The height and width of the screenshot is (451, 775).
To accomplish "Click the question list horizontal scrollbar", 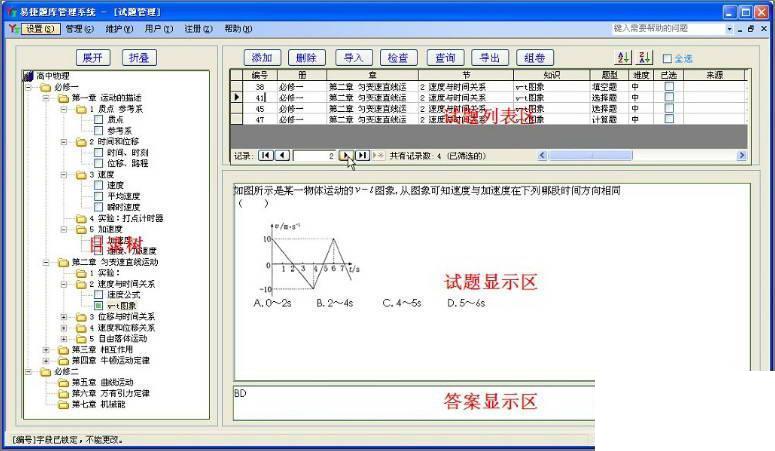I will (x=642, y=155).
